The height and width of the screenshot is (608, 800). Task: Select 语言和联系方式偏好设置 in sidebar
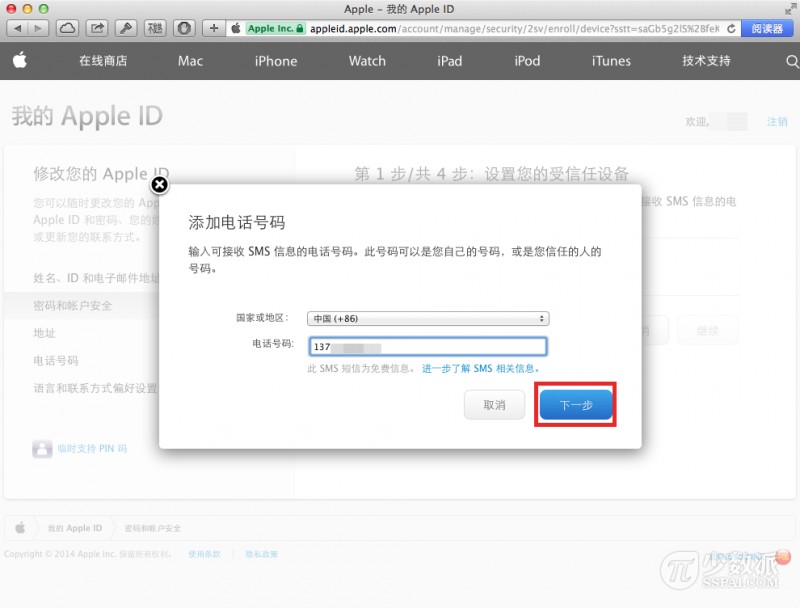tap(95, 388)
